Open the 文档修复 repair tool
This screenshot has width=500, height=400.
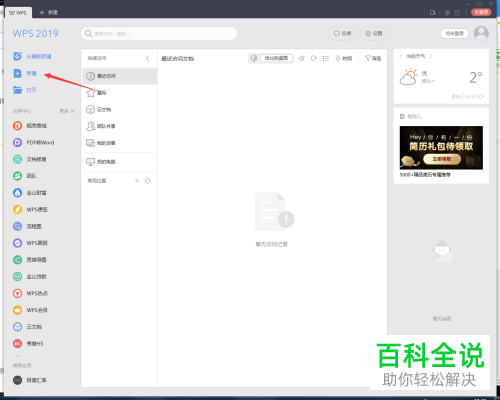[x=30, y=159]
